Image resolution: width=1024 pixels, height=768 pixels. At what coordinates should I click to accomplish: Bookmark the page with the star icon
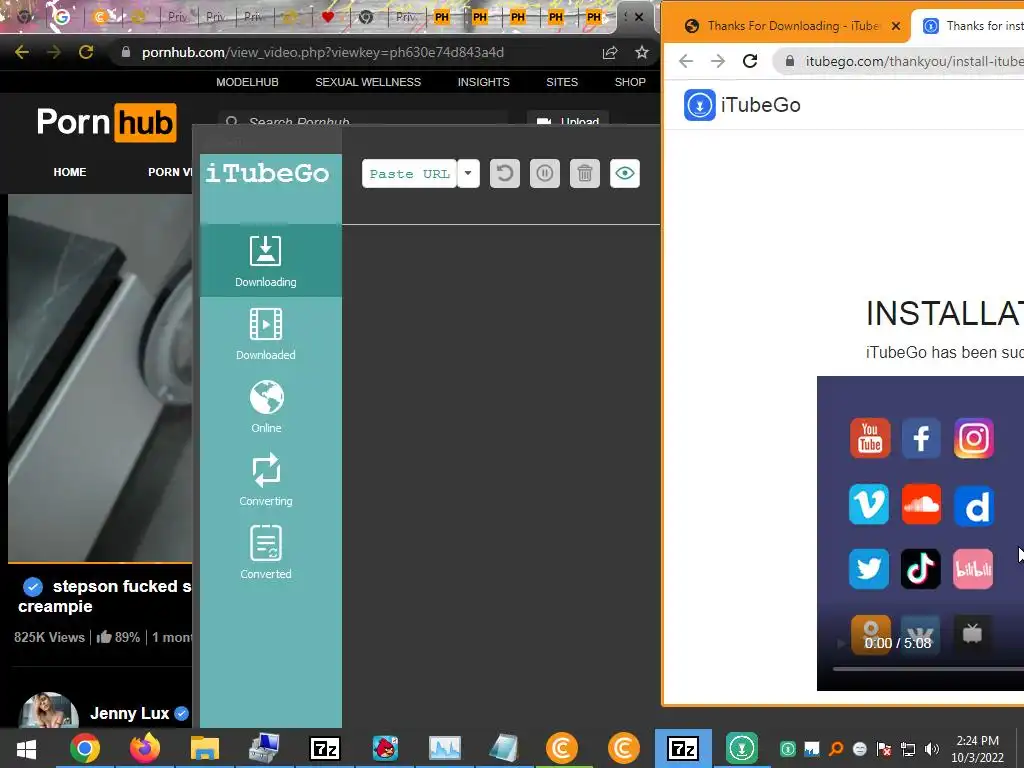[642, 52]
